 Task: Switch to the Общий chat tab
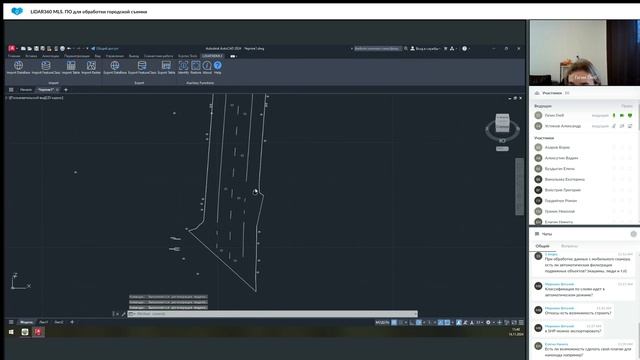point(542,246)
